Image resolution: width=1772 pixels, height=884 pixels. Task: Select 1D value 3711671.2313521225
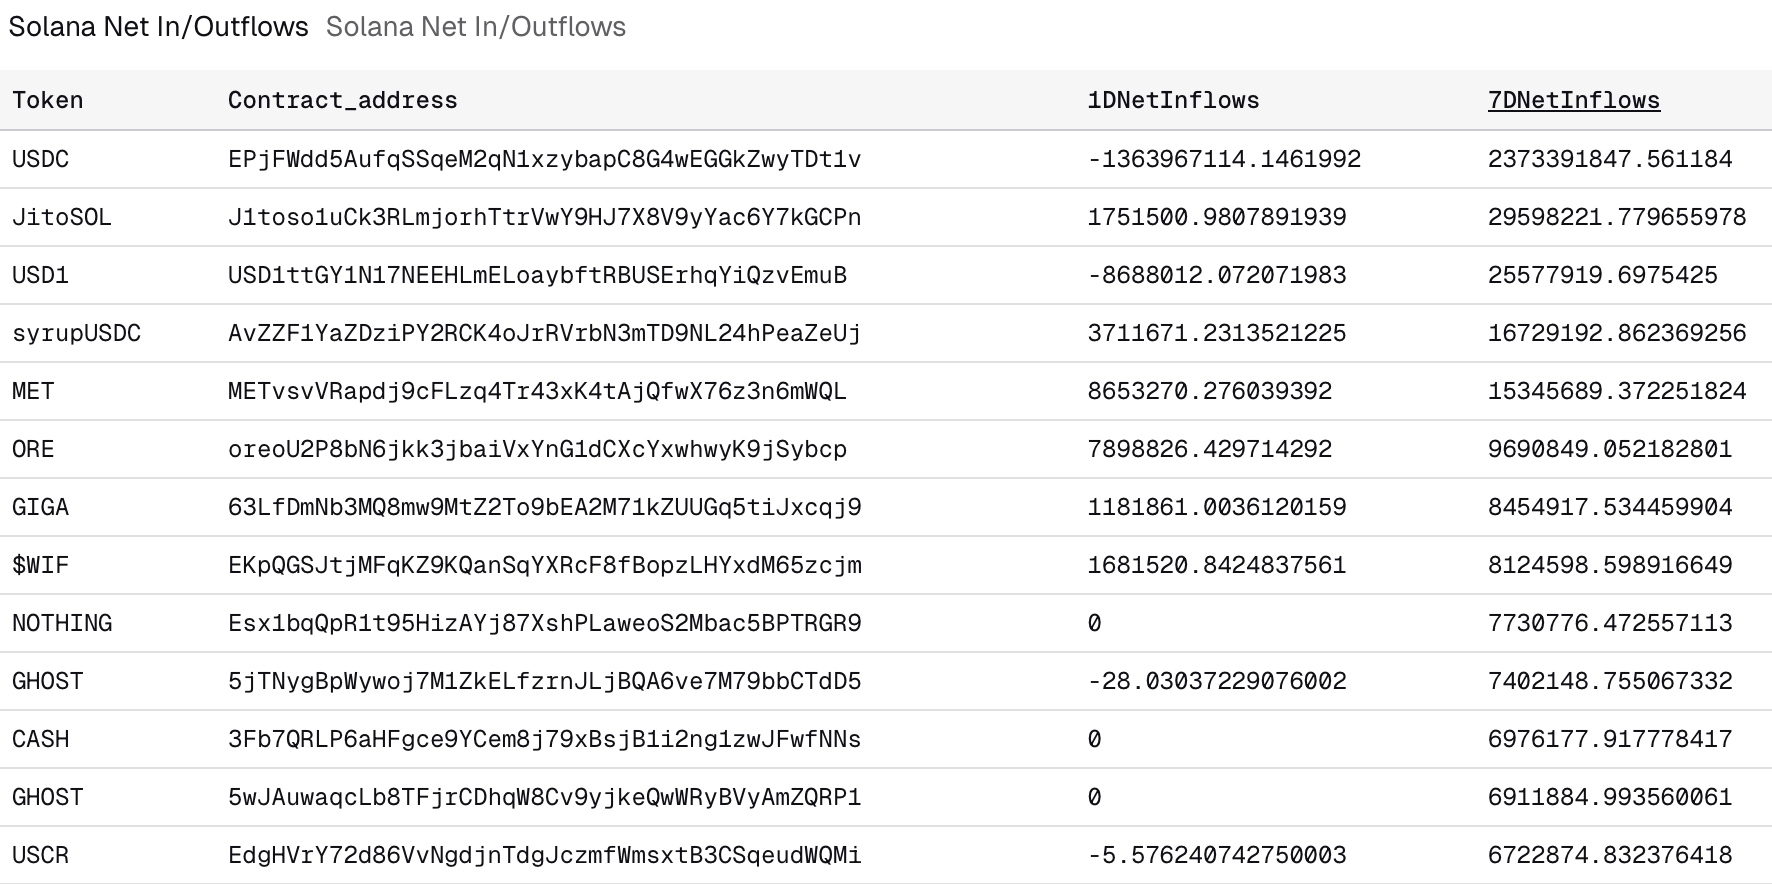pyautogui.click(x=1217, y=333)
